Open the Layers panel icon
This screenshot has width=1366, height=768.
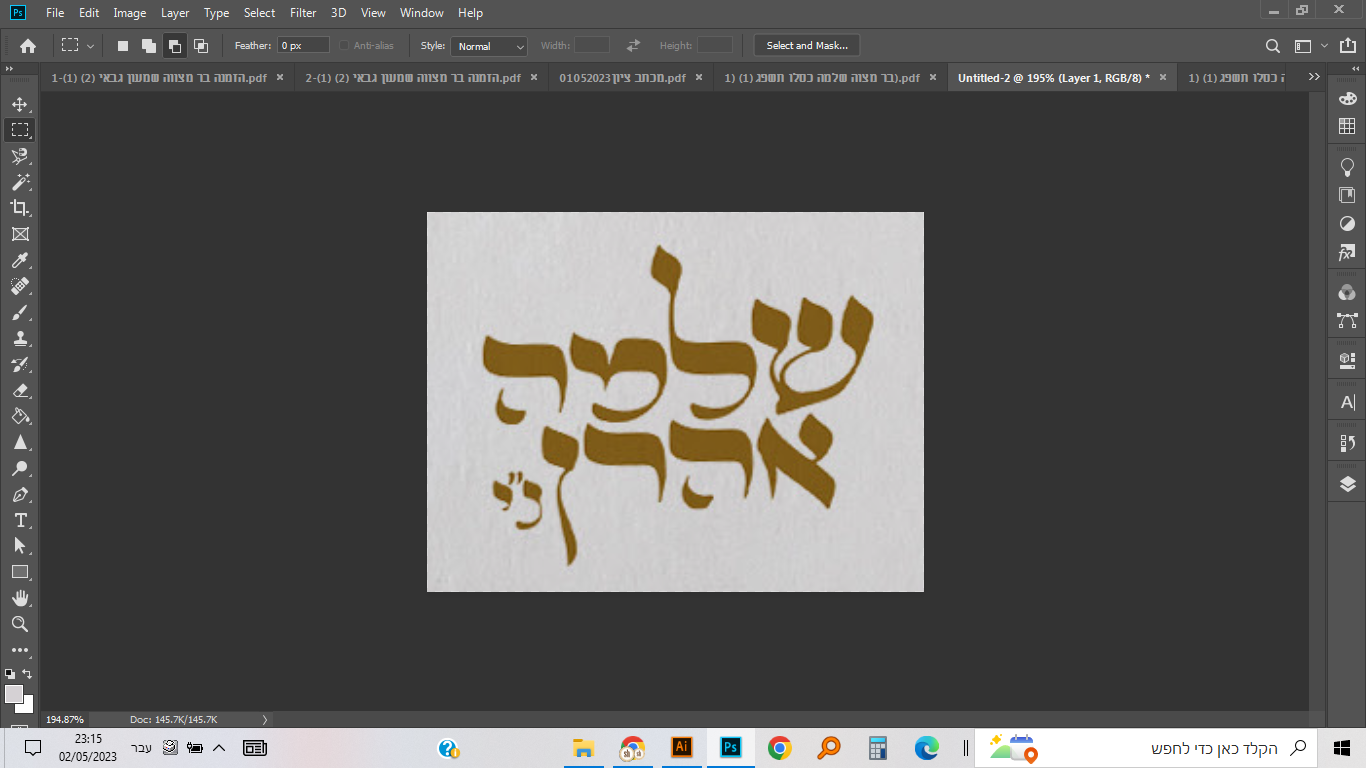(x=1347, y=485)
